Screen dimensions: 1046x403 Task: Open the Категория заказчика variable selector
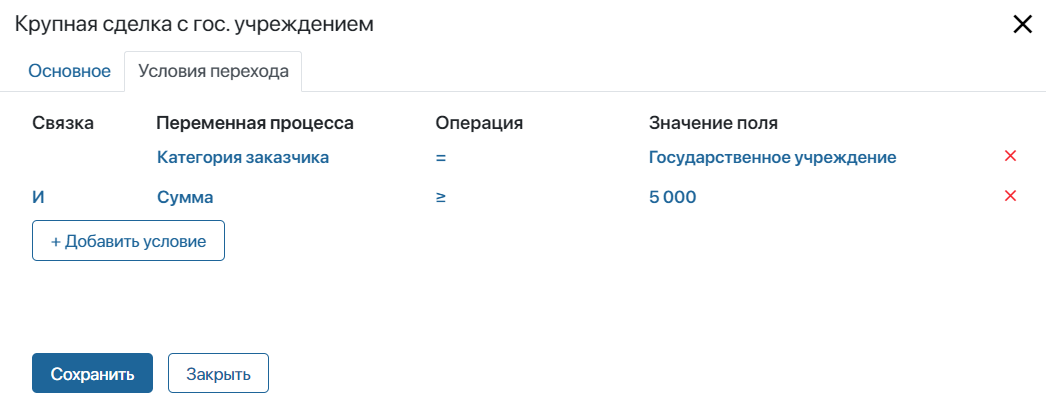pyautogui.click(x=243, y=158)
